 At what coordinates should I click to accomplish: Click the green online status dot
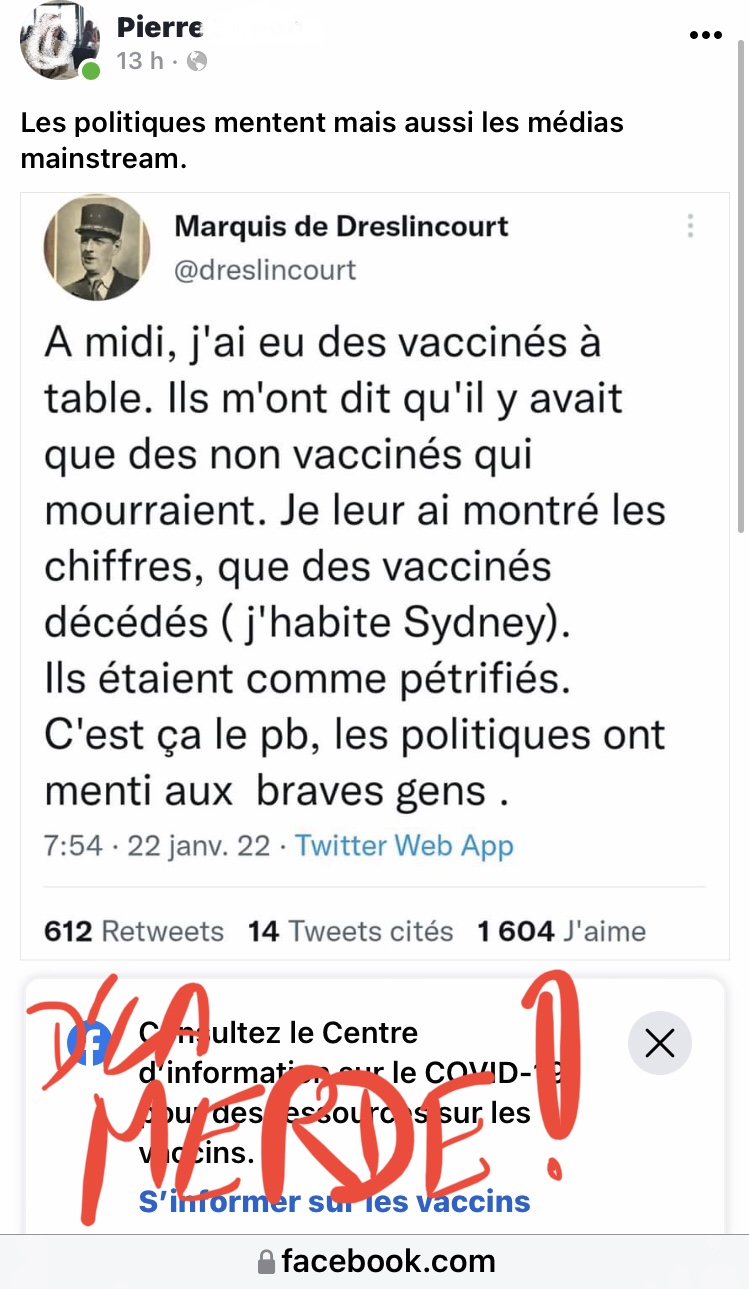pyautogui.click(x=91, y=71)
